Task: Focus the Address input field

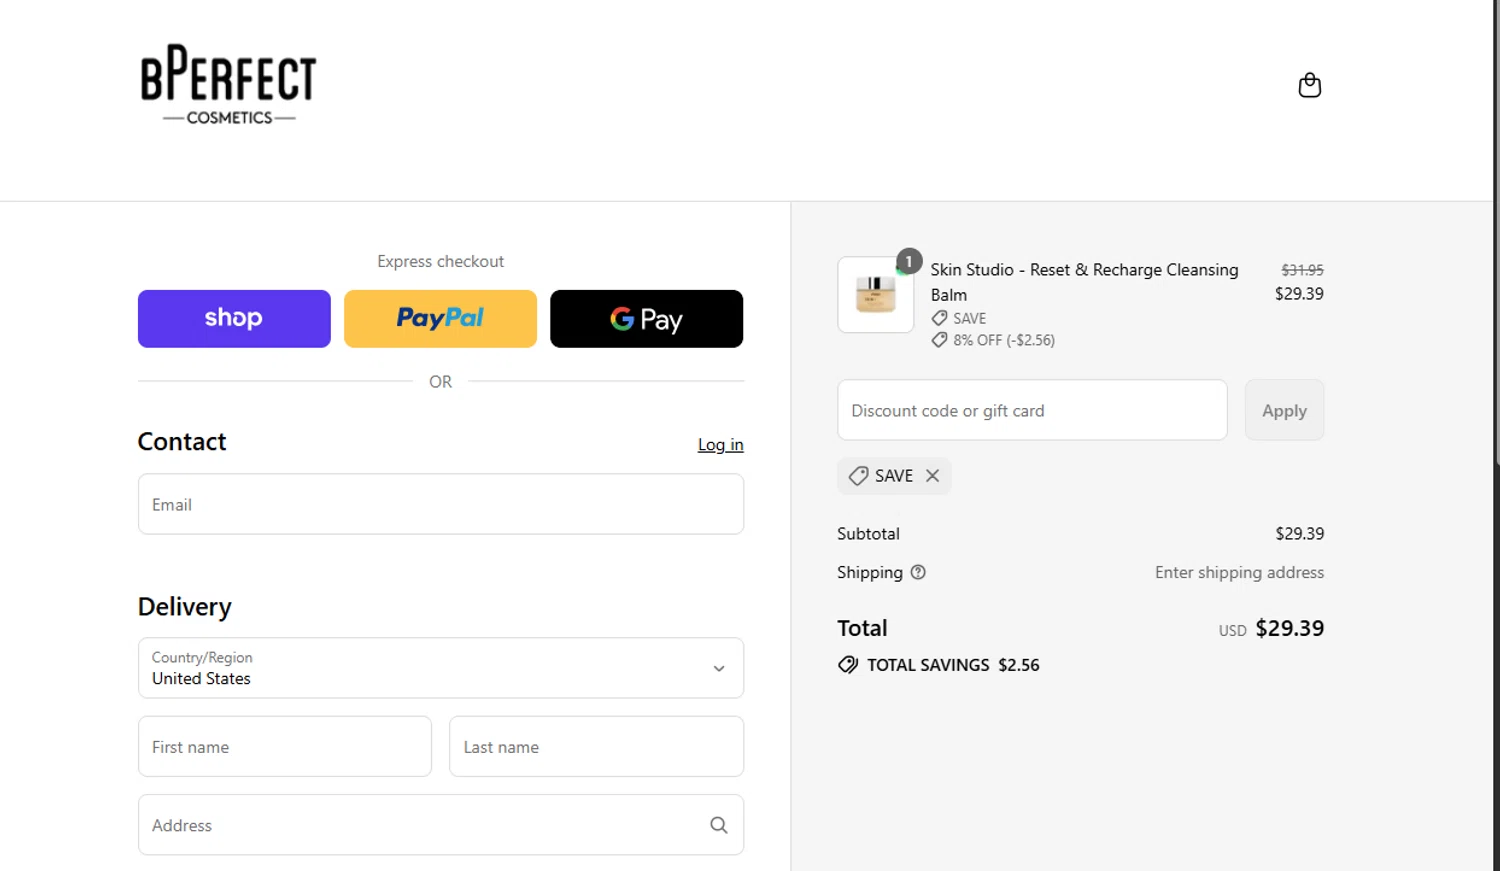Action: tap(441, 825)
